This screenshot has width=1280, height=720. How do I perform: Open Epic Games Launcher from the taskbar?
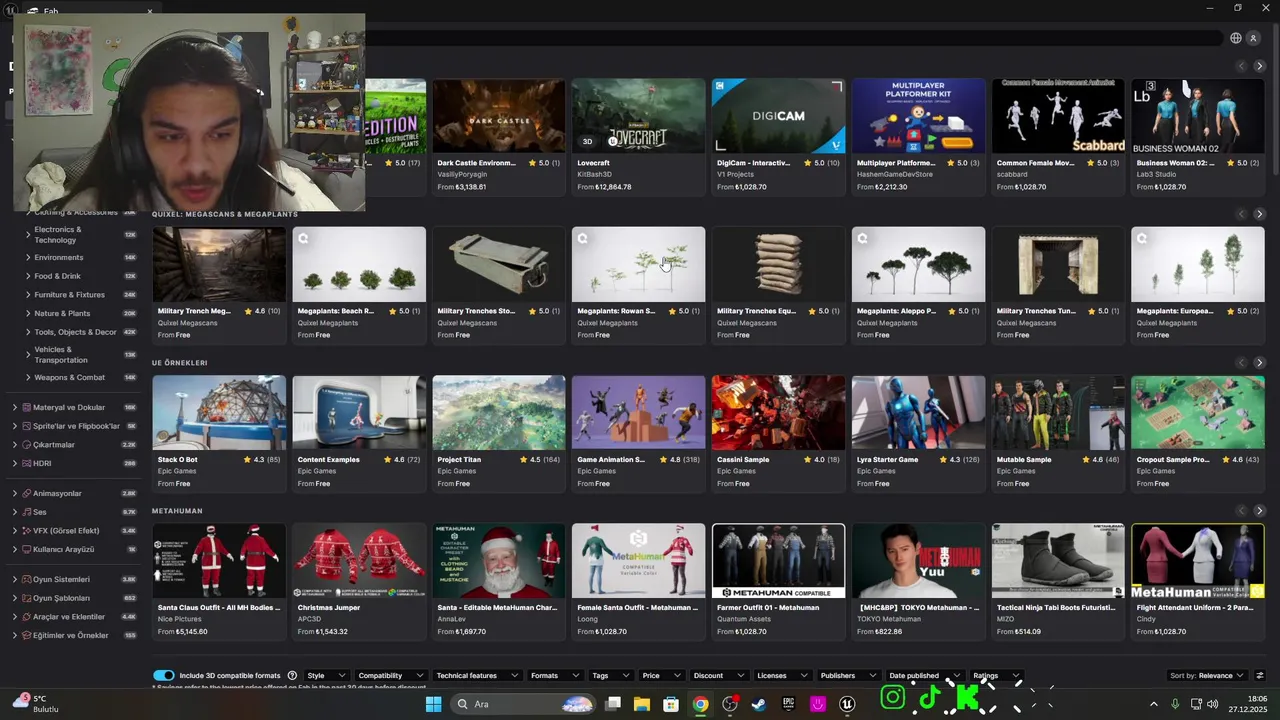(x=788, y=704)
